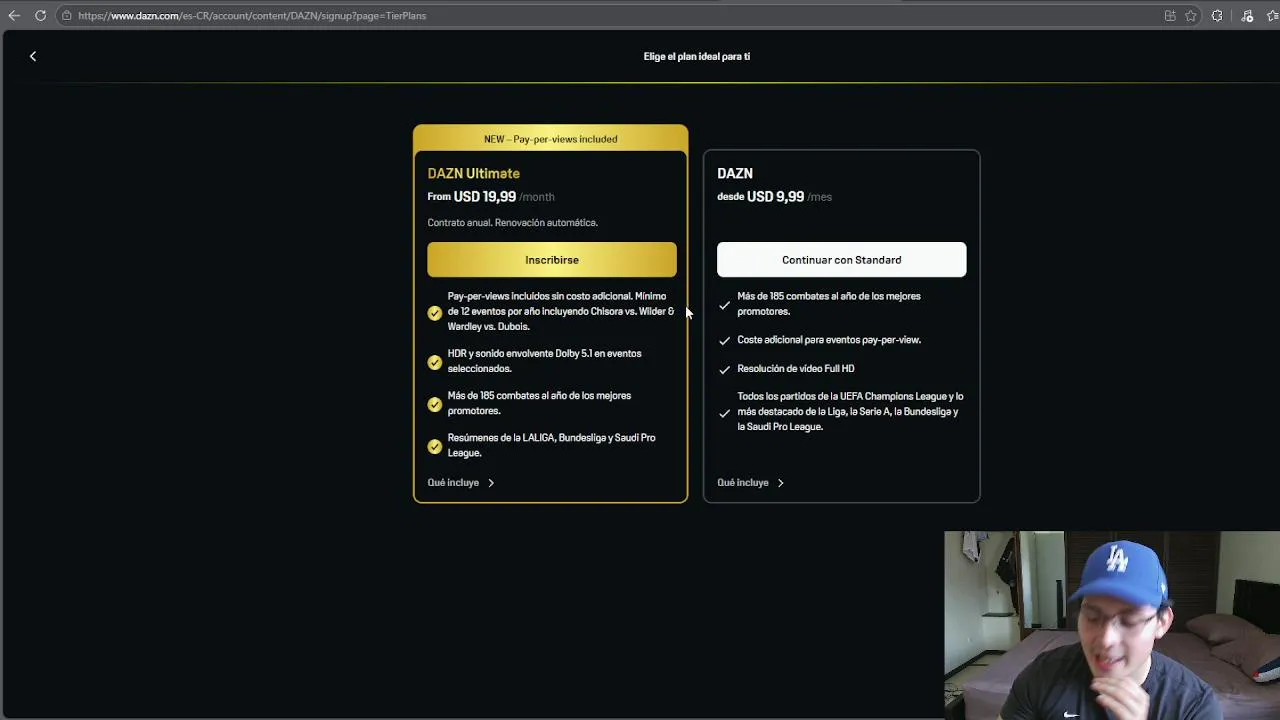Open the media control icon in toolbar
The width and height of the screenshot is (1280, 720).
tap(1247, 16)
